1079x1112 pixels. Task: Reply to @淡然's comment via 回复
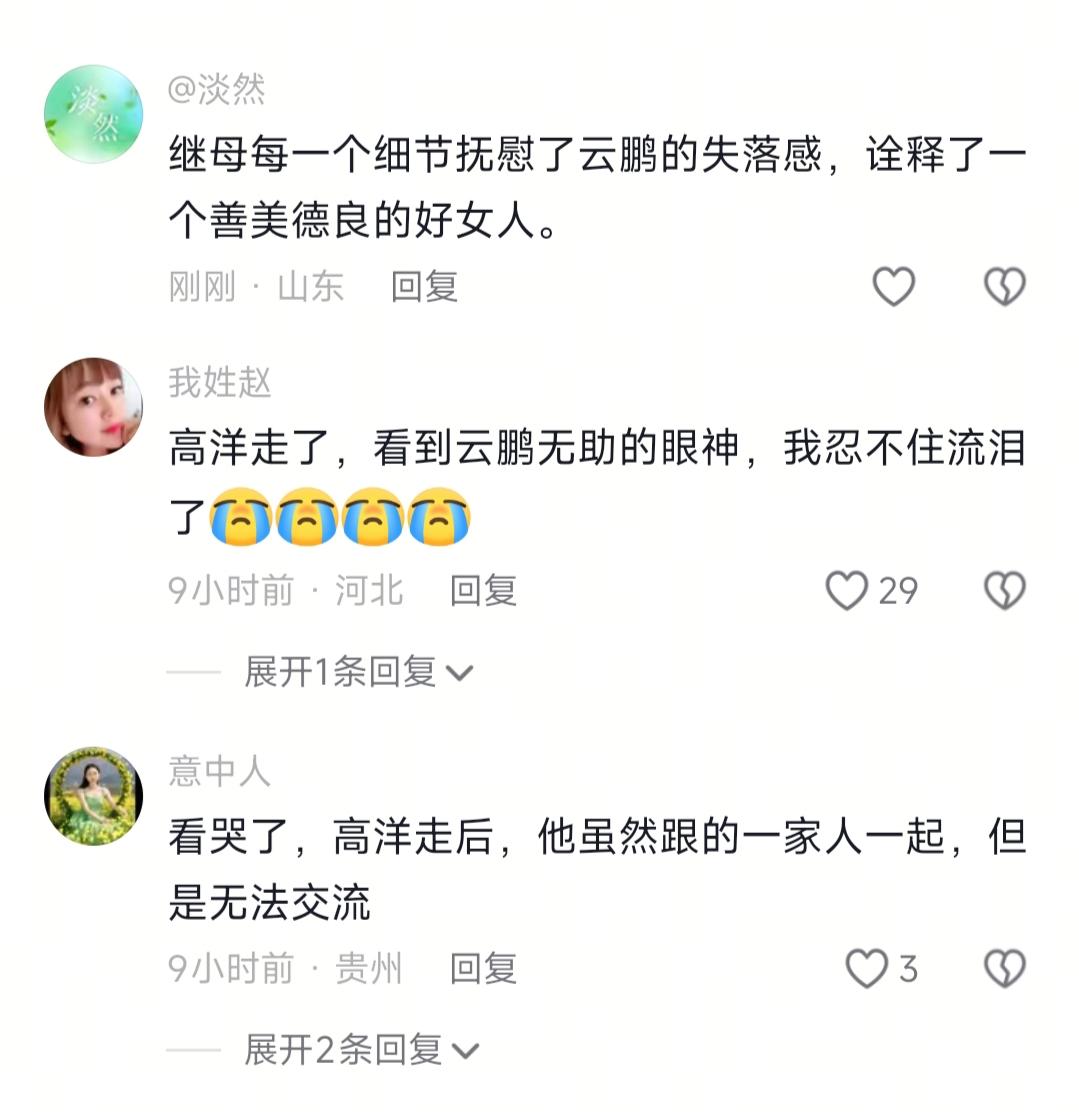tap(424, 287)
